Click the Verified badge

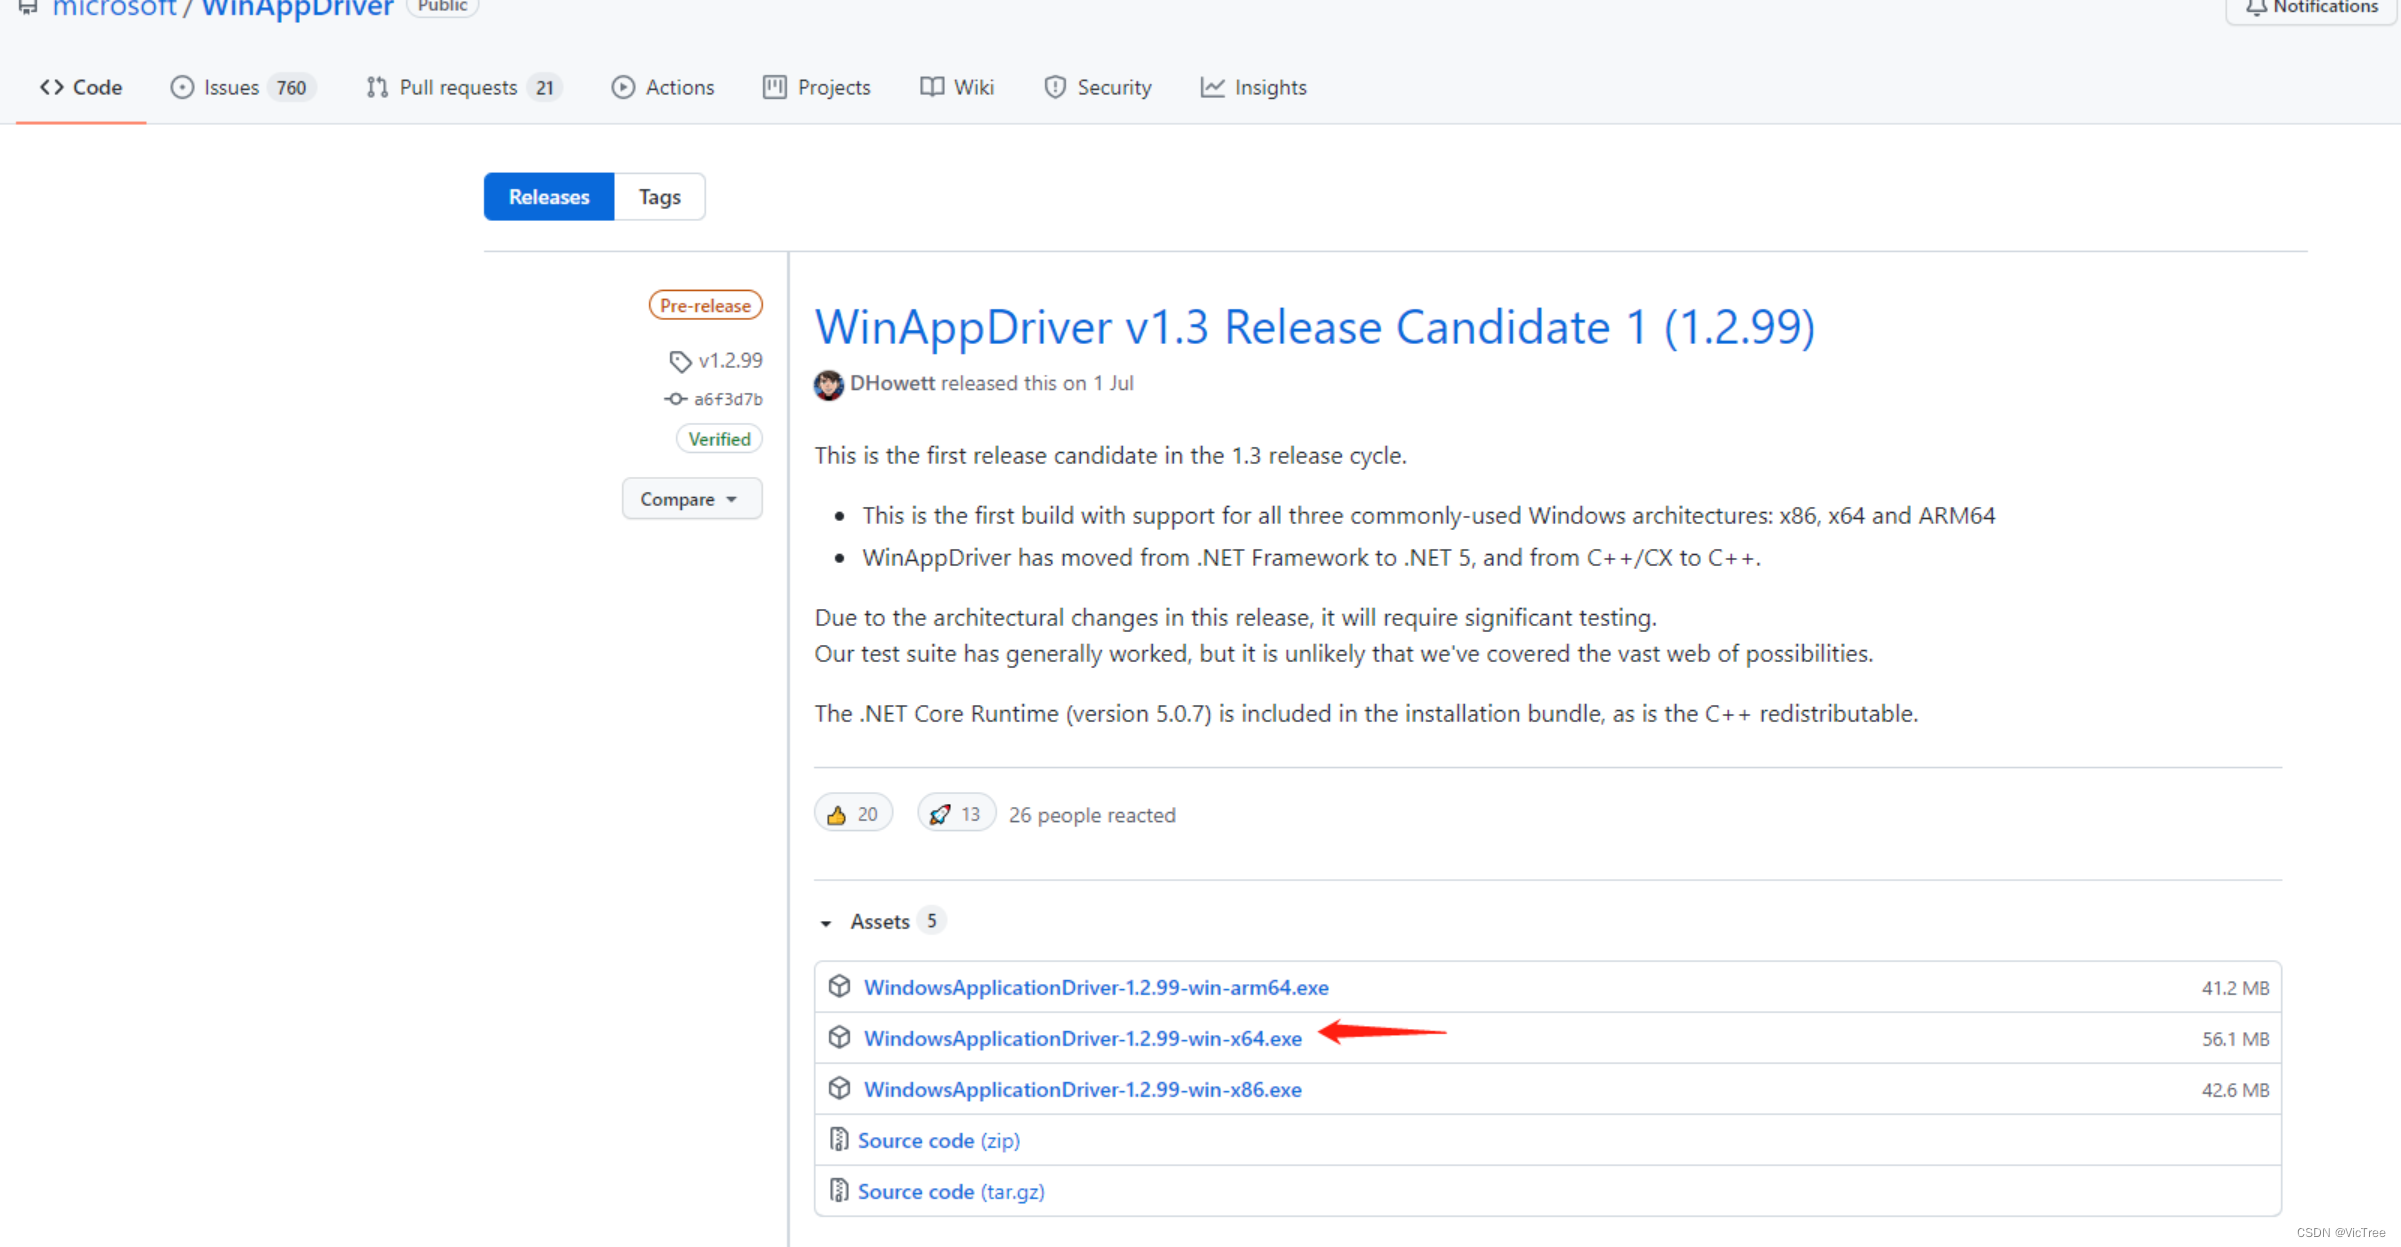tap(719, 439)
